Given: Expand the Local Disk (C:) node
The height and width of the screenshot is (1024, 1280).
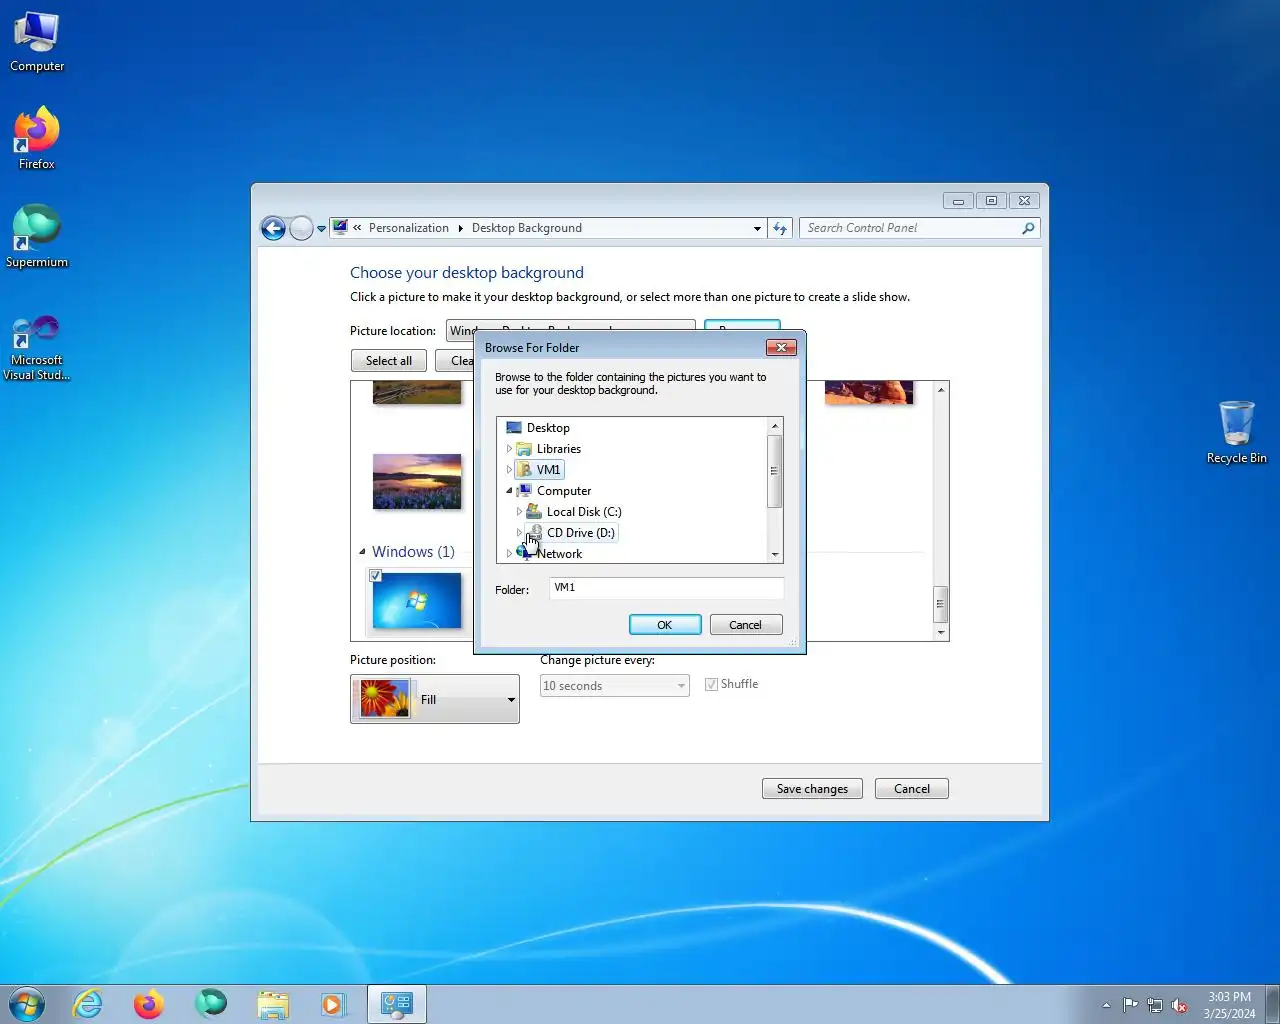Looking at the screenshot, I should click(519, 512).
